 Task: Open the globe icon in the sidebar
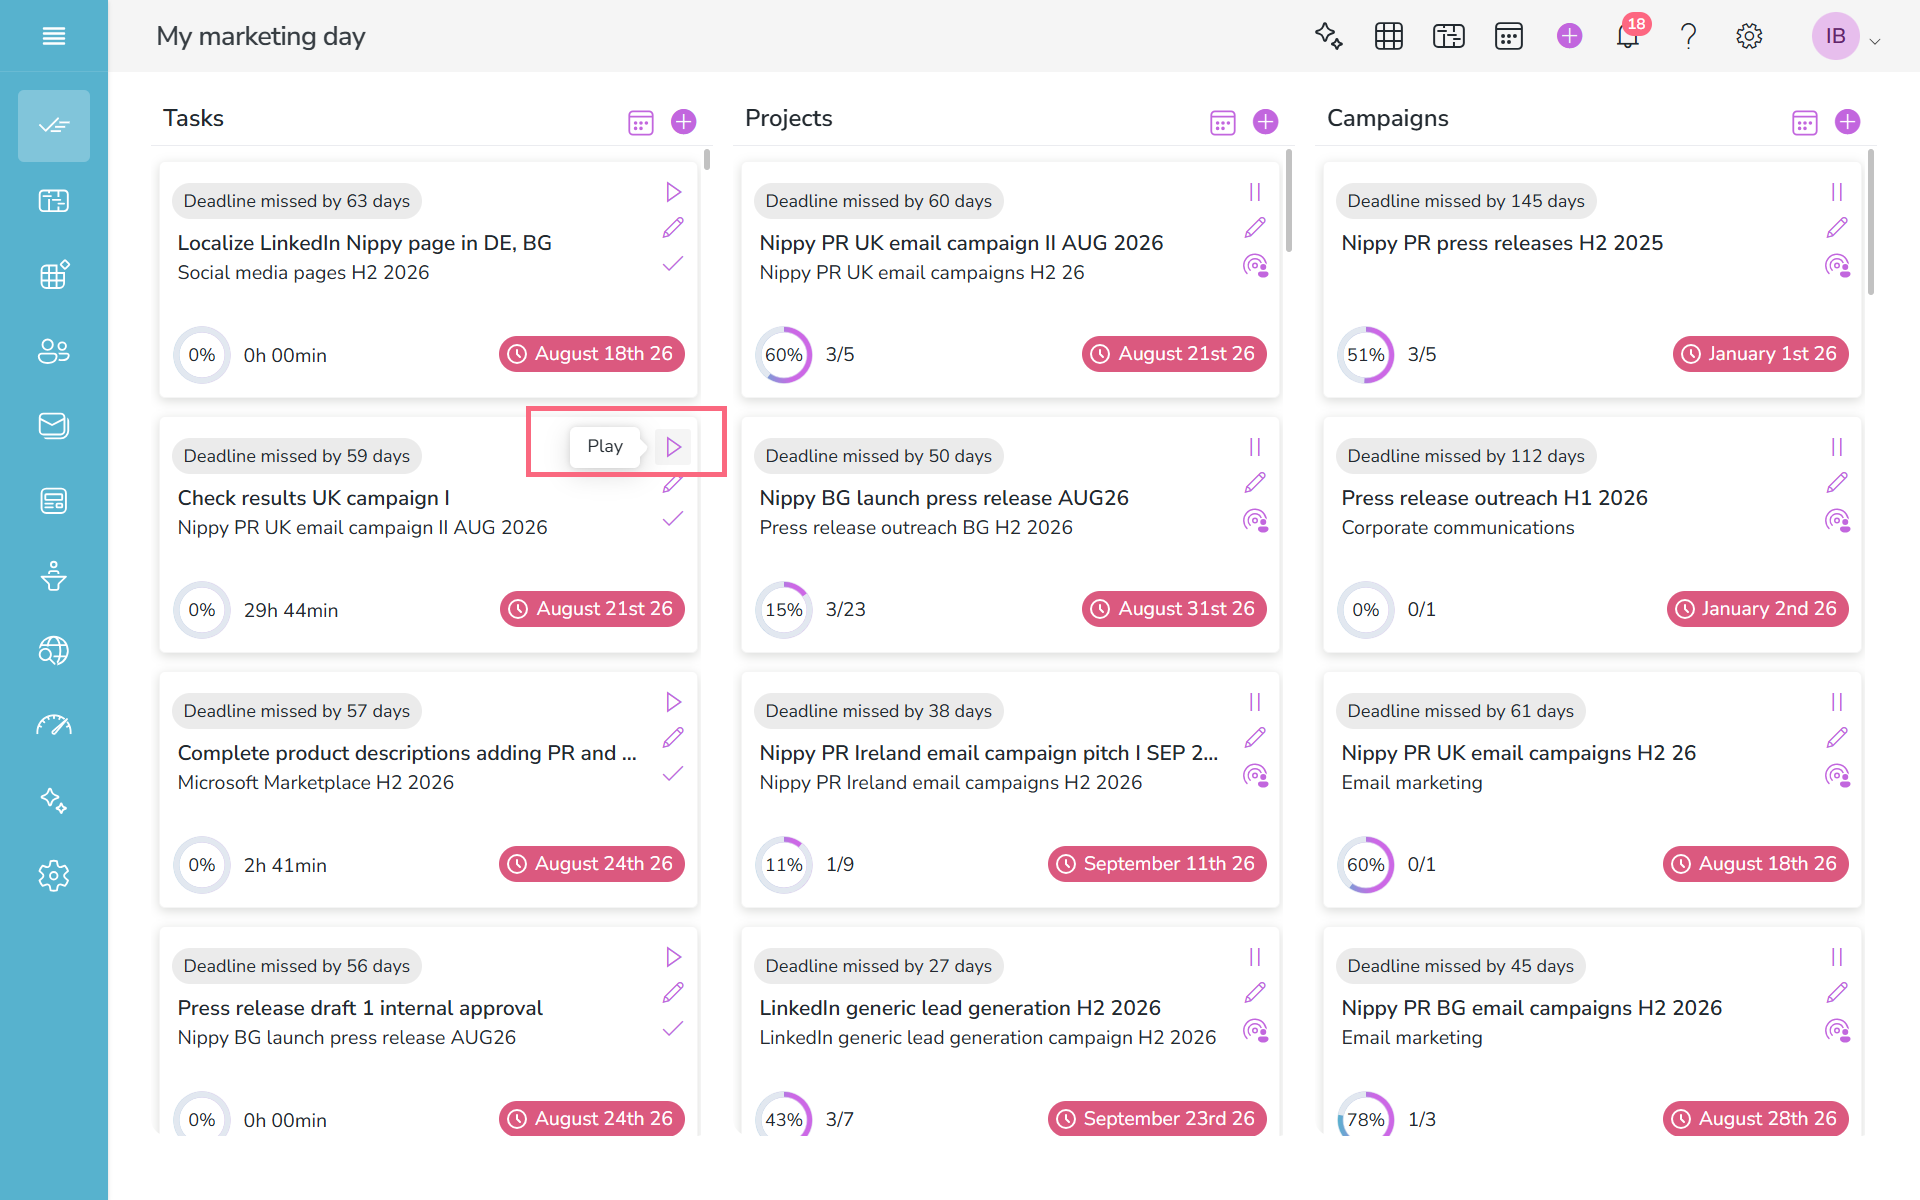54,651
